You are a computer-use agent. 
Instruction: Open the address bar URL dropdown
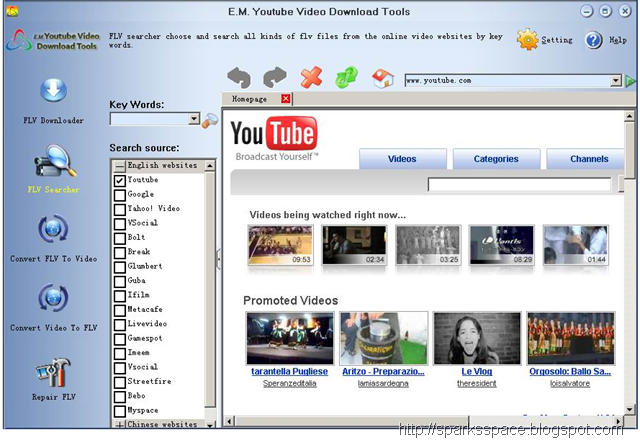tap(616, 80)
